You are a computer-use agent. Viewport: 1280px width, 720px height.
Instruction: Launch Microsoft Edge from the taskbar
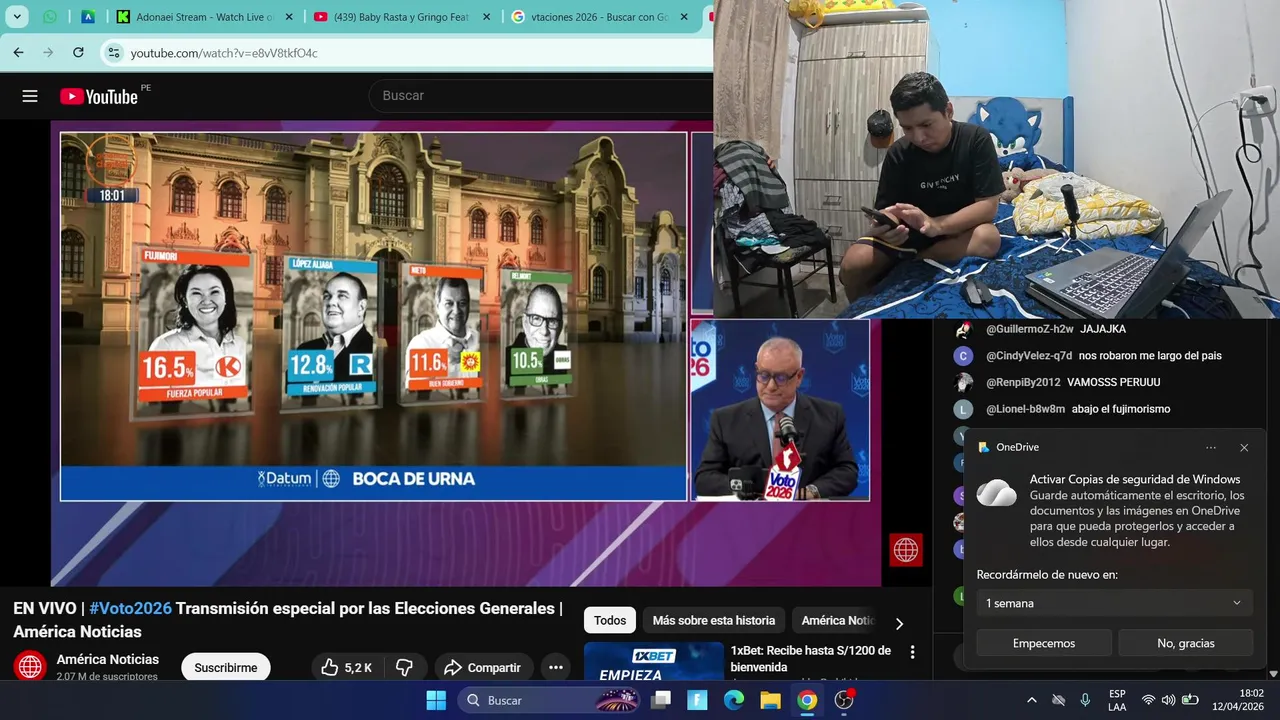(734, 700)
